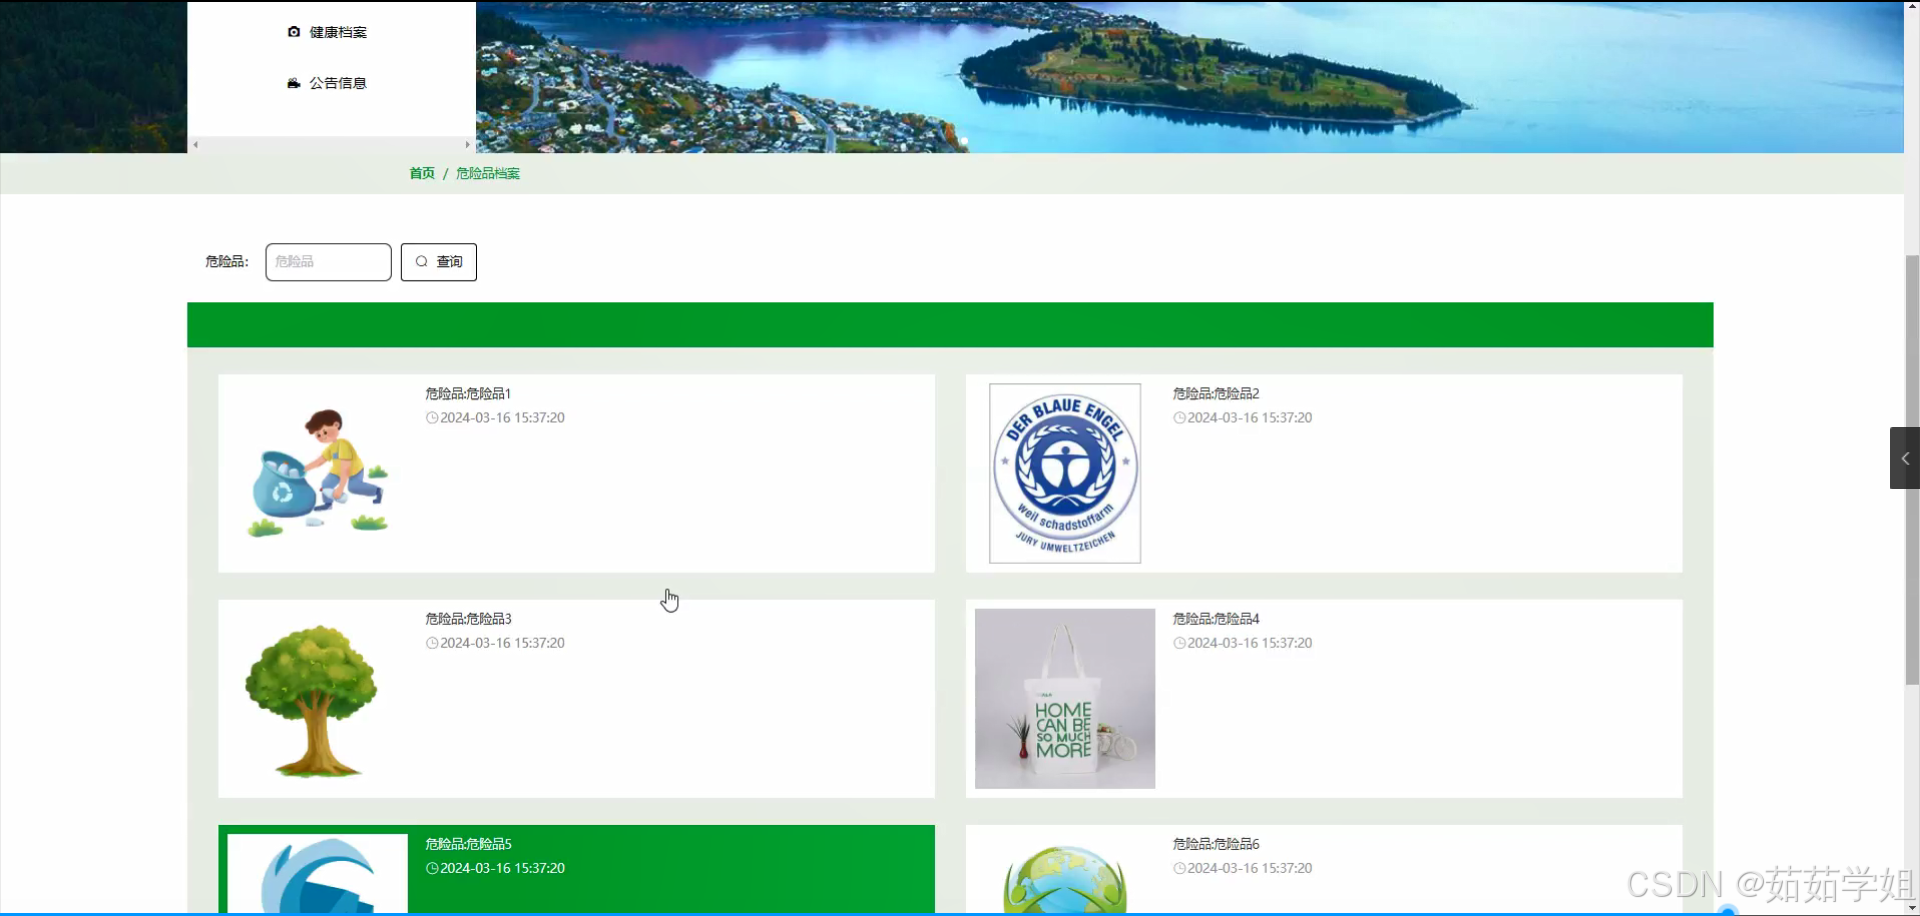
Task: Select the title 危险品:危险品4
Action: pos(1216,619)
